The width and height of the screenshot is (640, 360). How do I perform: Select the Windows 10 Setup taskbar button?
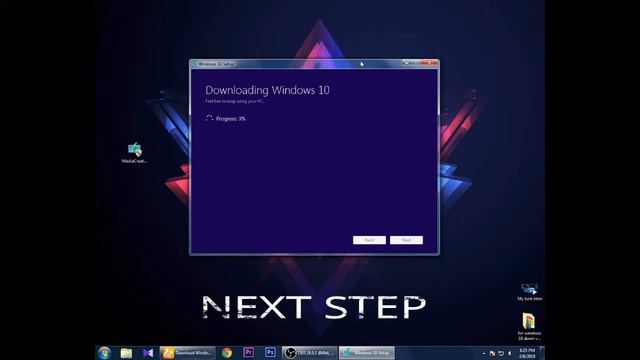[x=367, y=353]
